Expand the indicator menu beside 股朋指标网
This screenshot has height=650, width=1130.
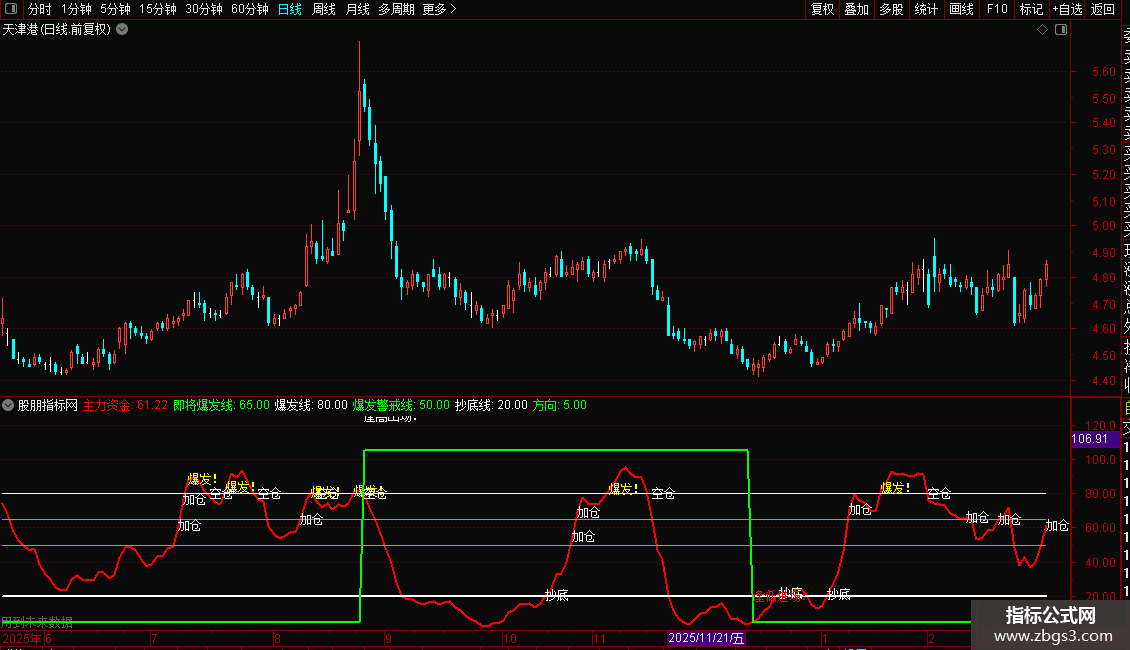pos(8,405)
